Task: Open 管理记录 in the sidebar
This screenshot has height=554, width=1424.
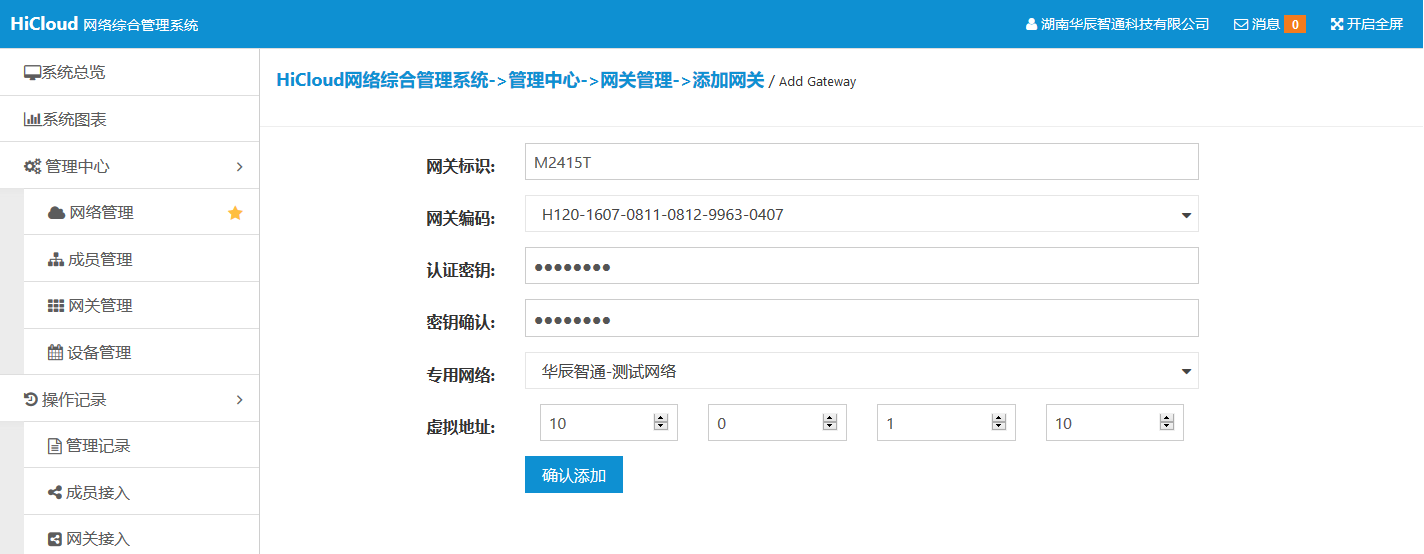Action: tap(98, 446)
